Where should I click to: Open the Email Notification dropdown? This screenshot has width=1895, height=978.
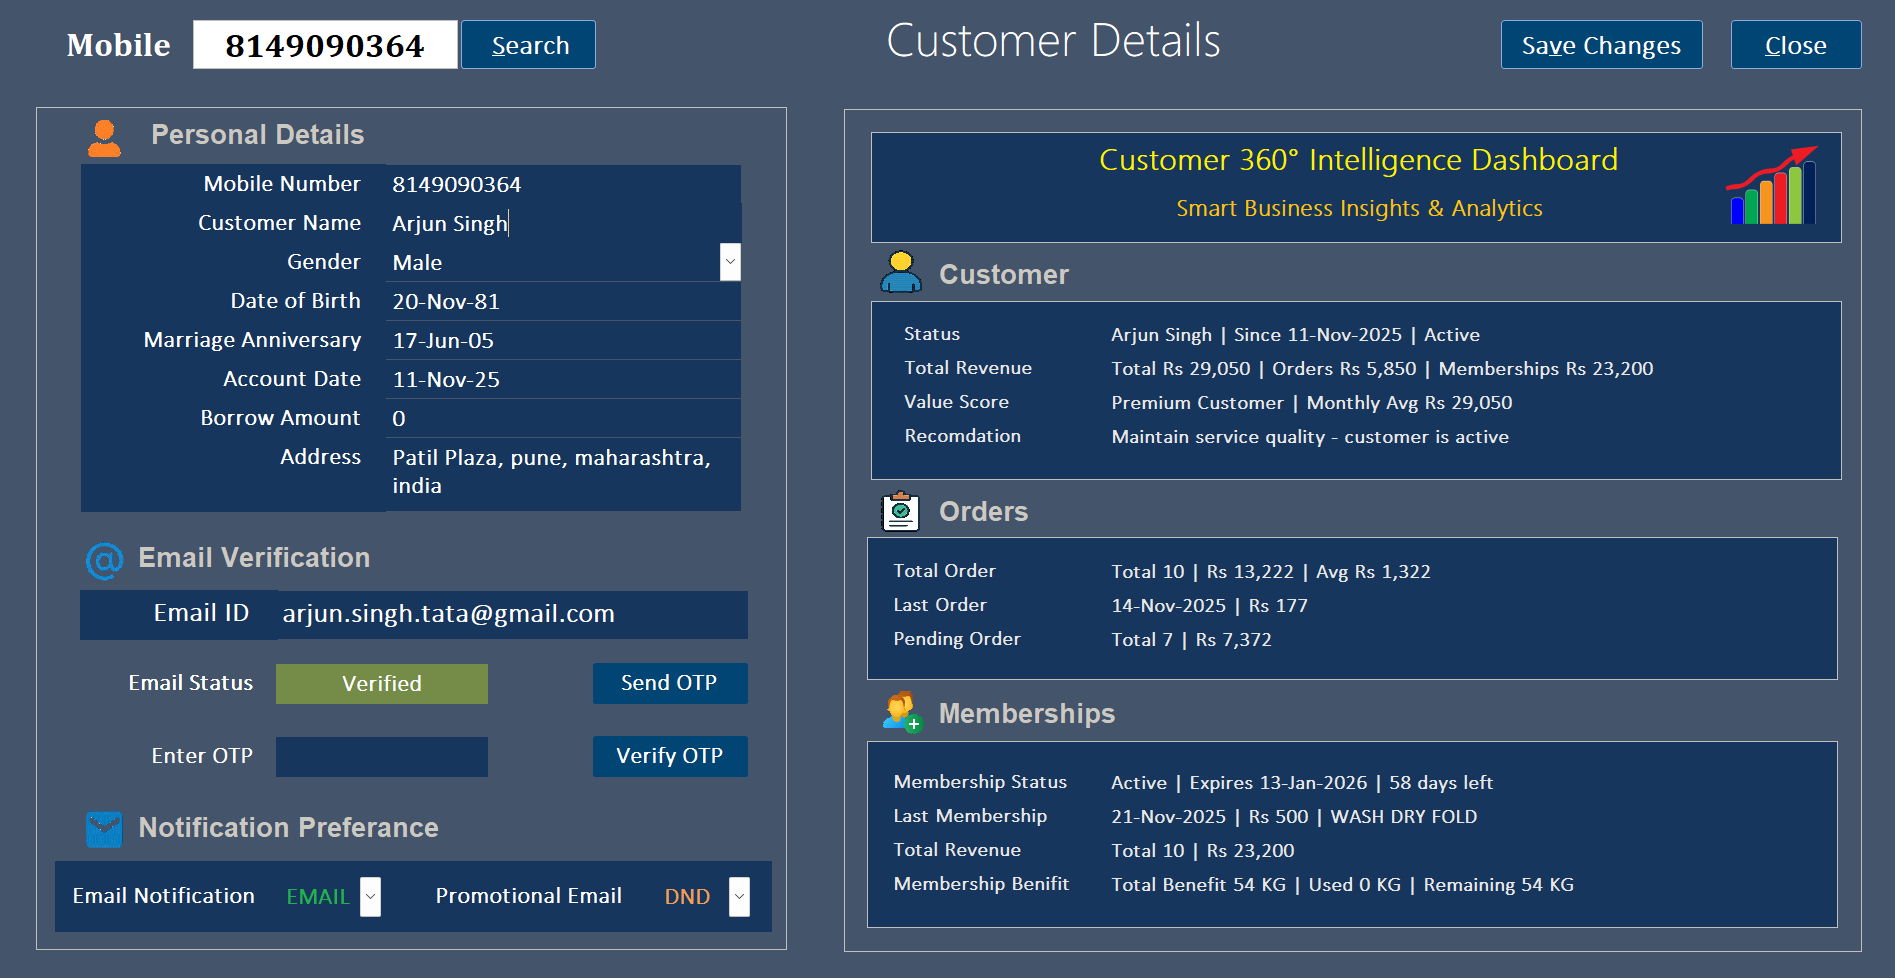(369, 897)
